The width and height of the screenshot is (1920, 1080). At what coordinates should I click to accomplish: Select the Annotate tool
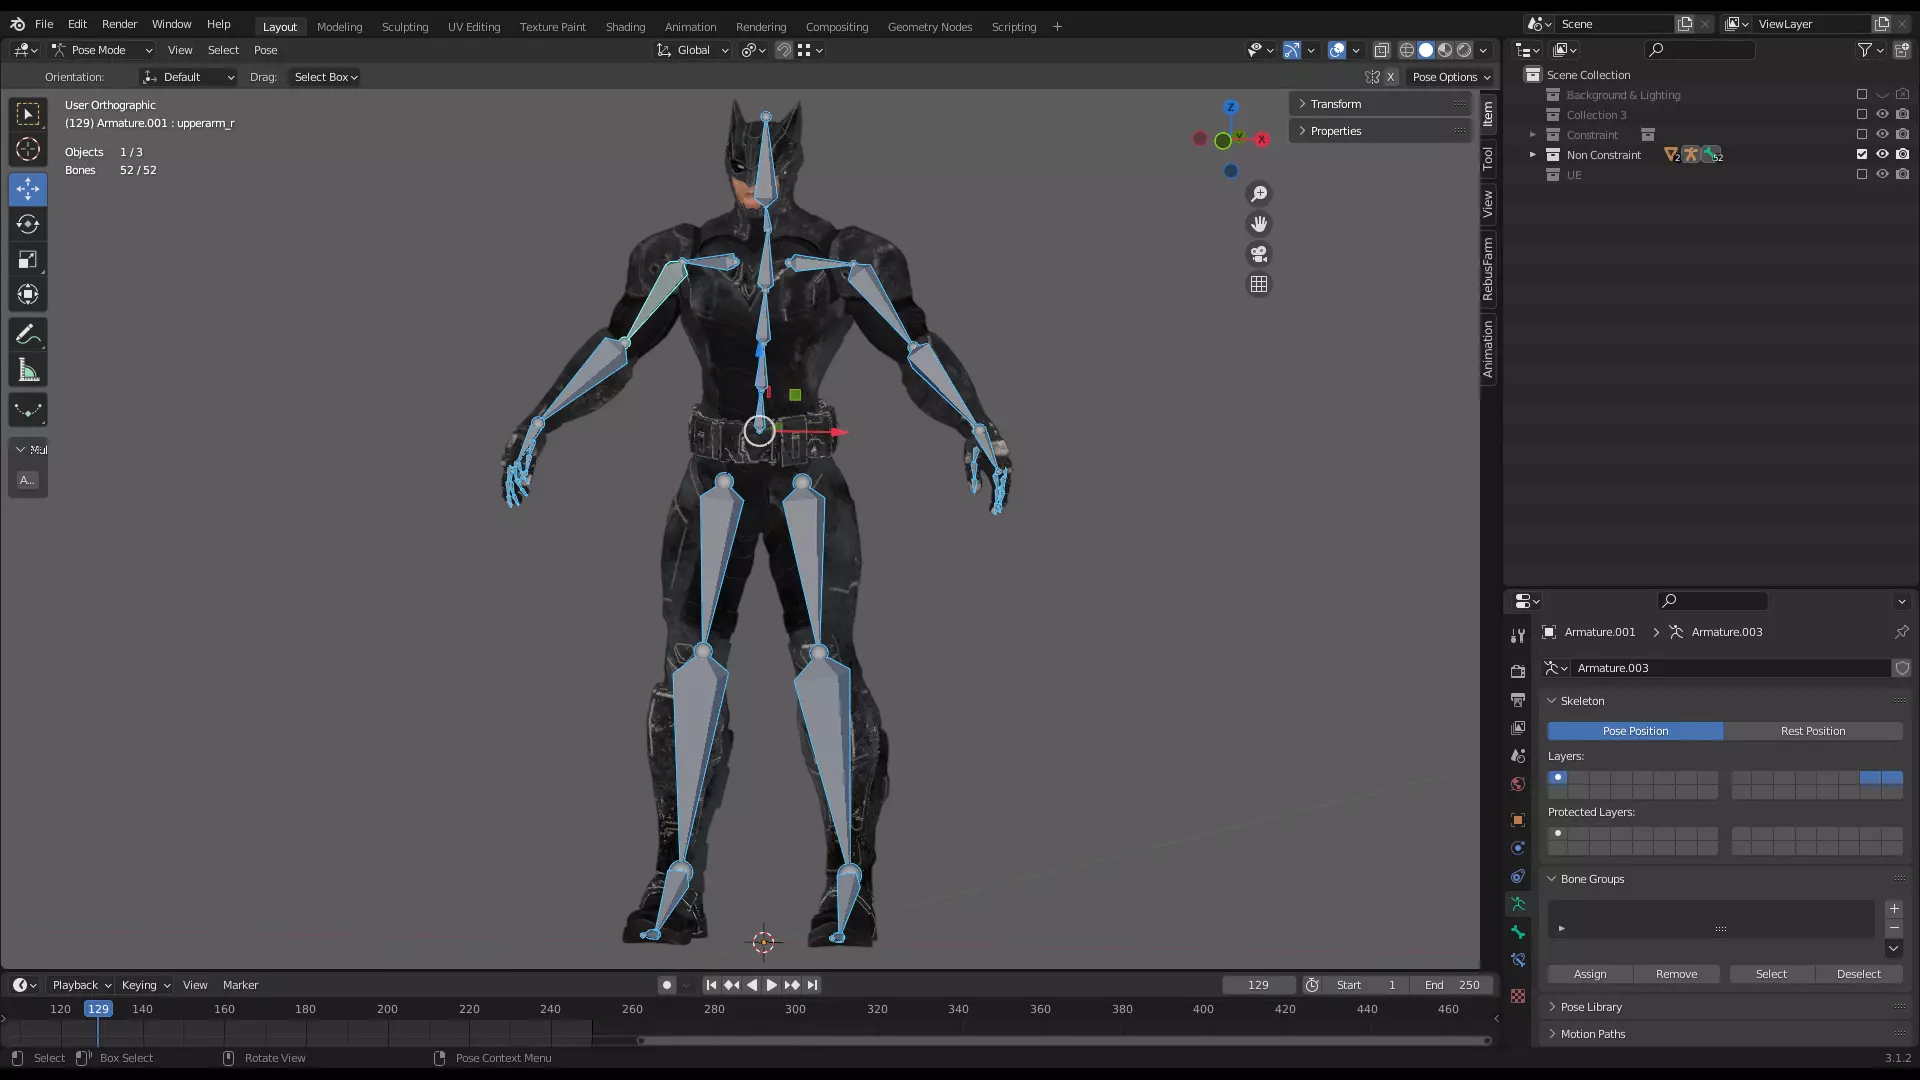28,335
